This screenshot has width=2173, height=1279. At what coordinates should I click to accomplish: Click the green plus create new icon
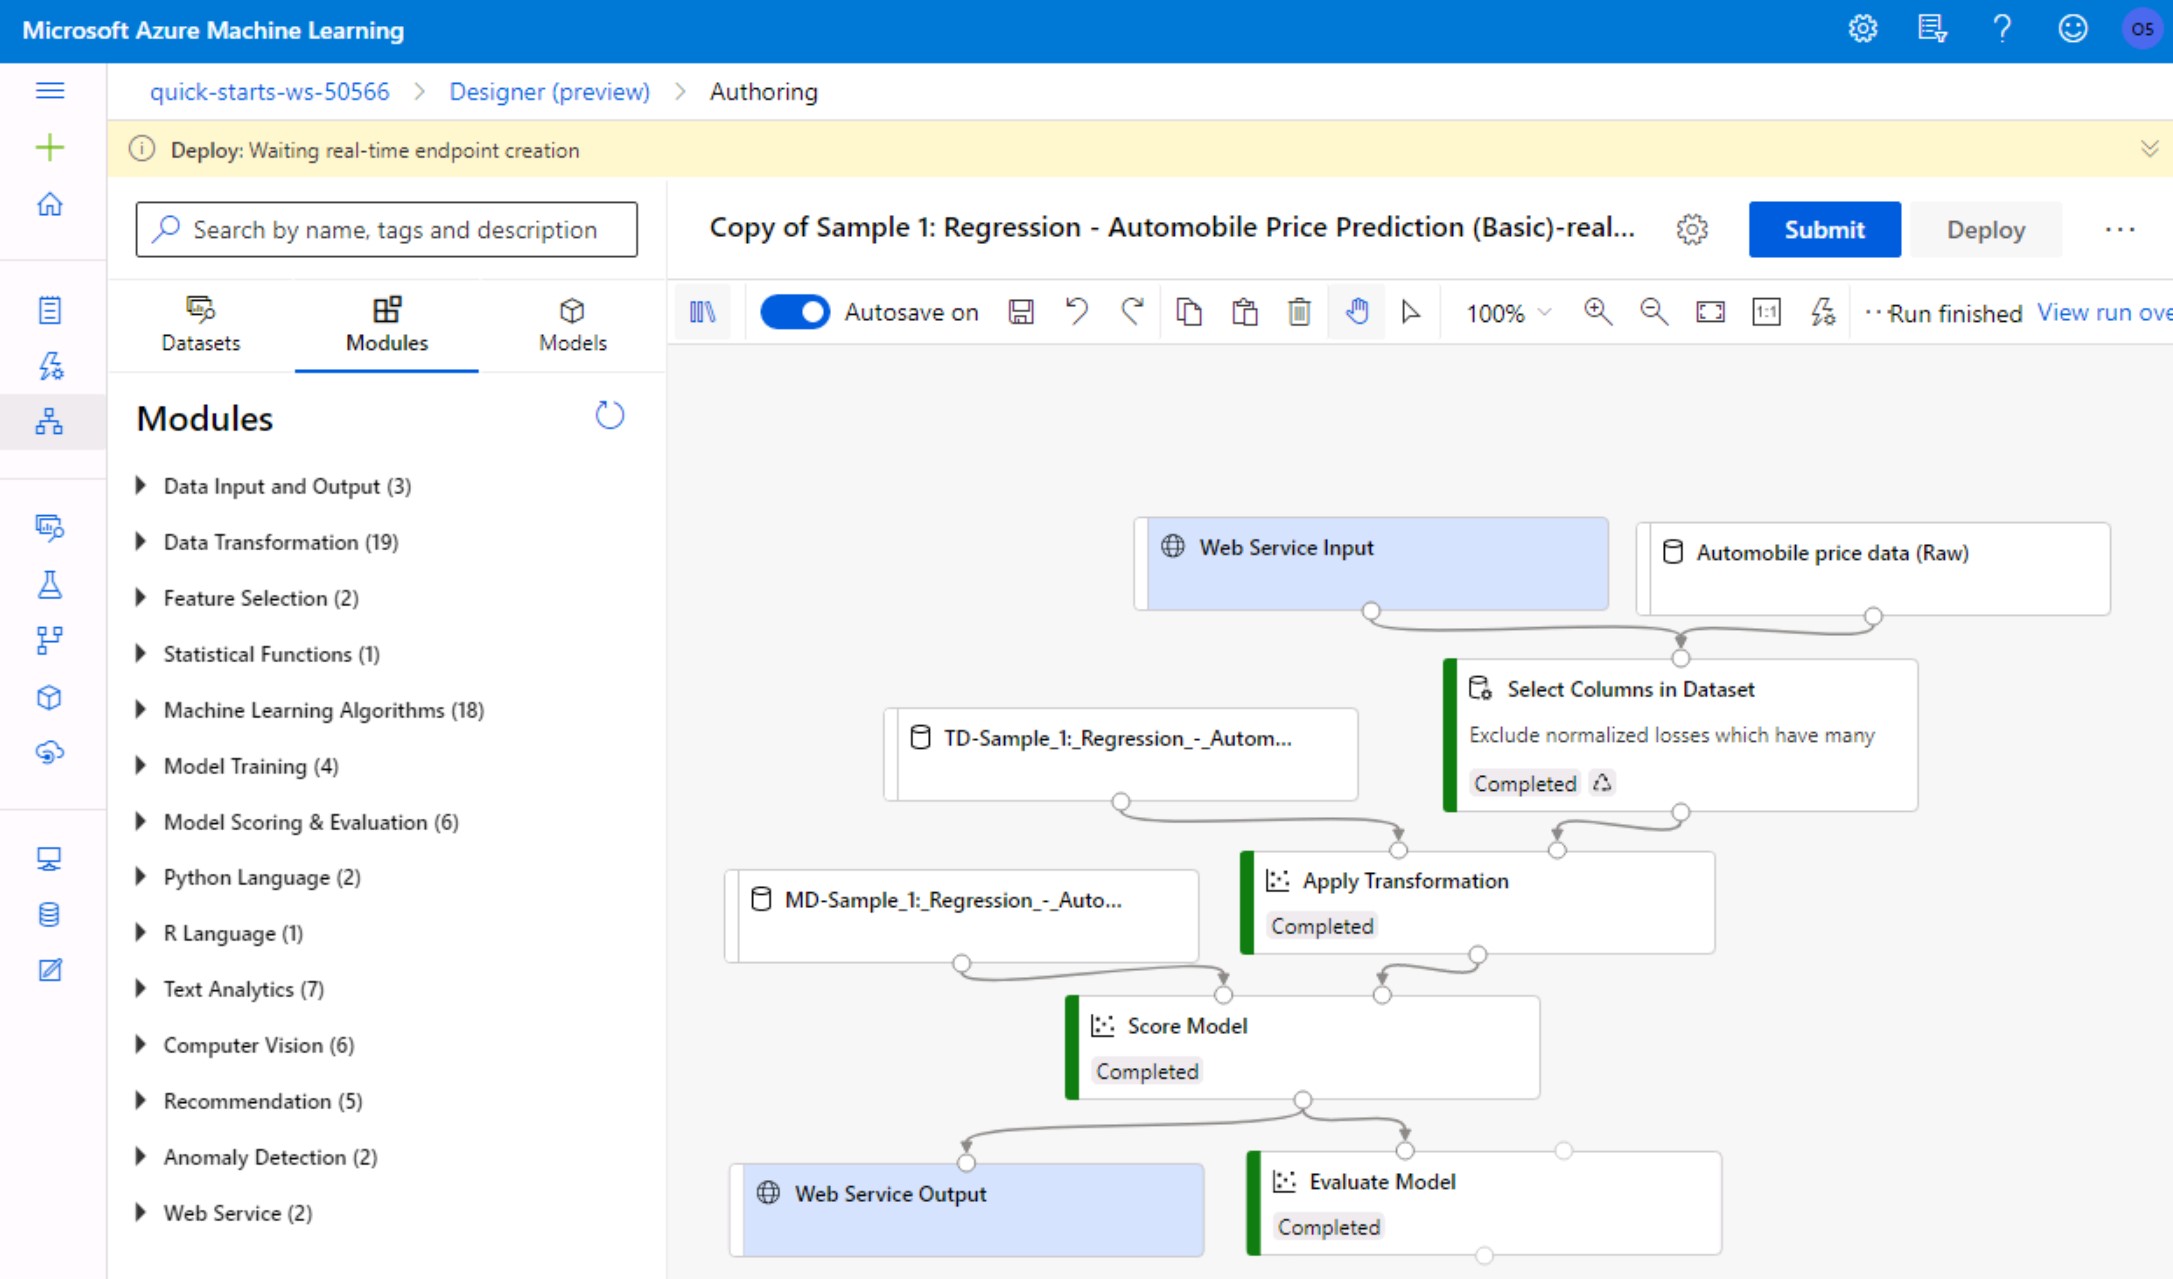coord(50,148)
